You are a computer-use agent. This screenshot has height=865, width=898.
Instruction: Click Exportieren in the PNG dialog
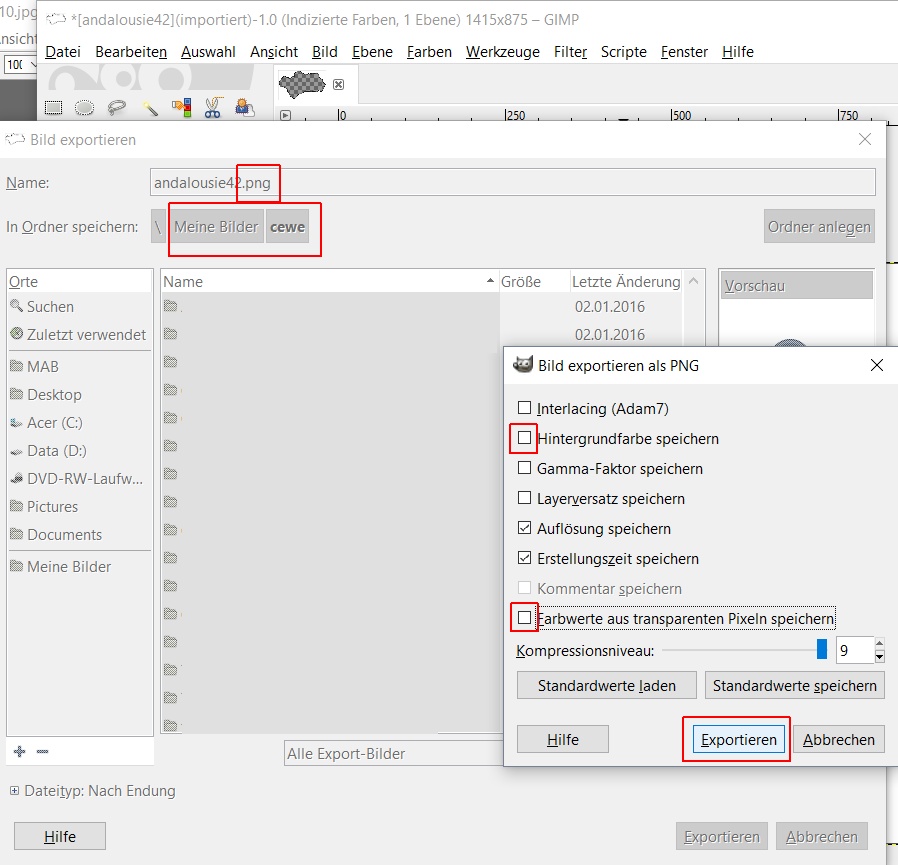pyautogui.click(x=738, y=740)
